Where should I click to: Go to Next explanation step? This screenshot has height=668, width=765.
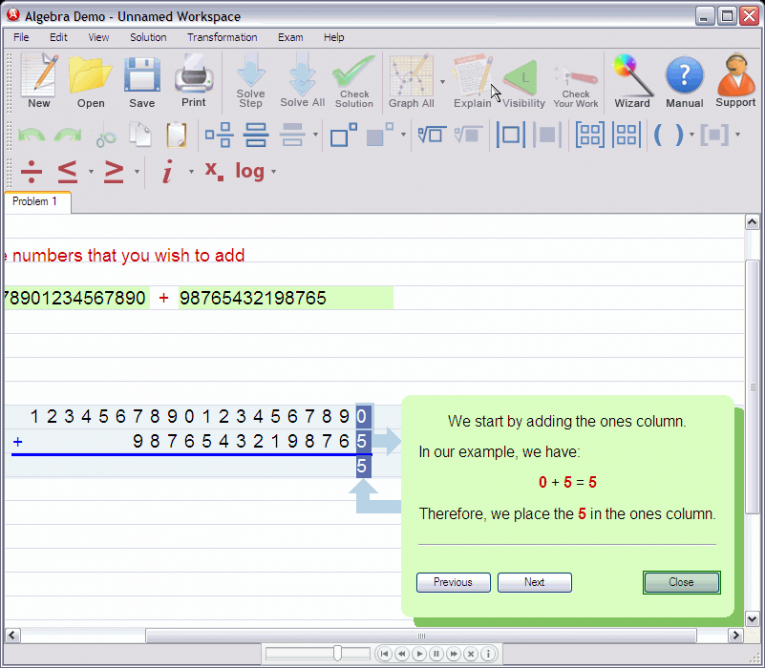point(534,582)
